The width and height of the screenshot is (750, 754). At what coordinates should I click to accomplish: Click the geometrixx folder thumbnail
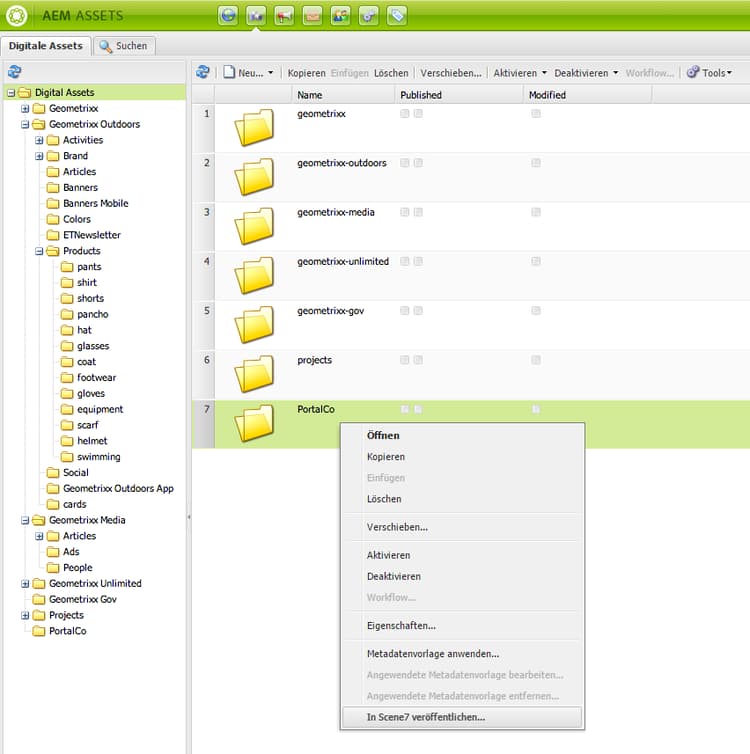pyautogui.click(x=254, y=127)
